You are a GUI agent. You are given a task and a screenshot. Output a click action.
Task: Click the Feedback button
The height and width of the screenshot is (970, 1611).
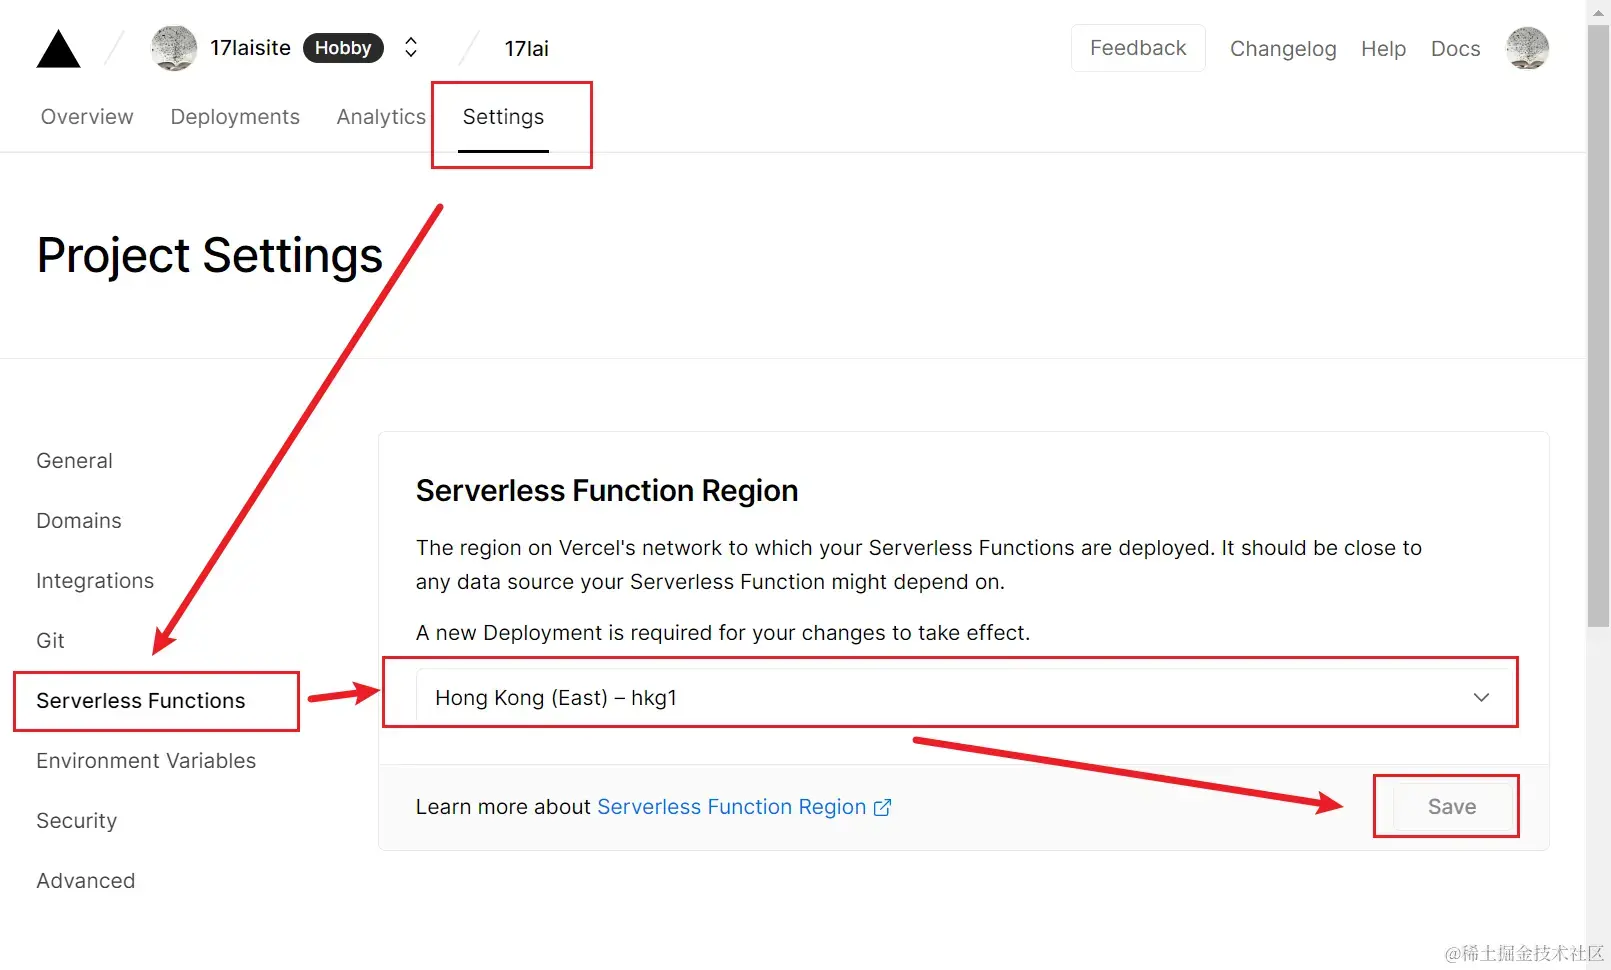(x=1138, y=47)
